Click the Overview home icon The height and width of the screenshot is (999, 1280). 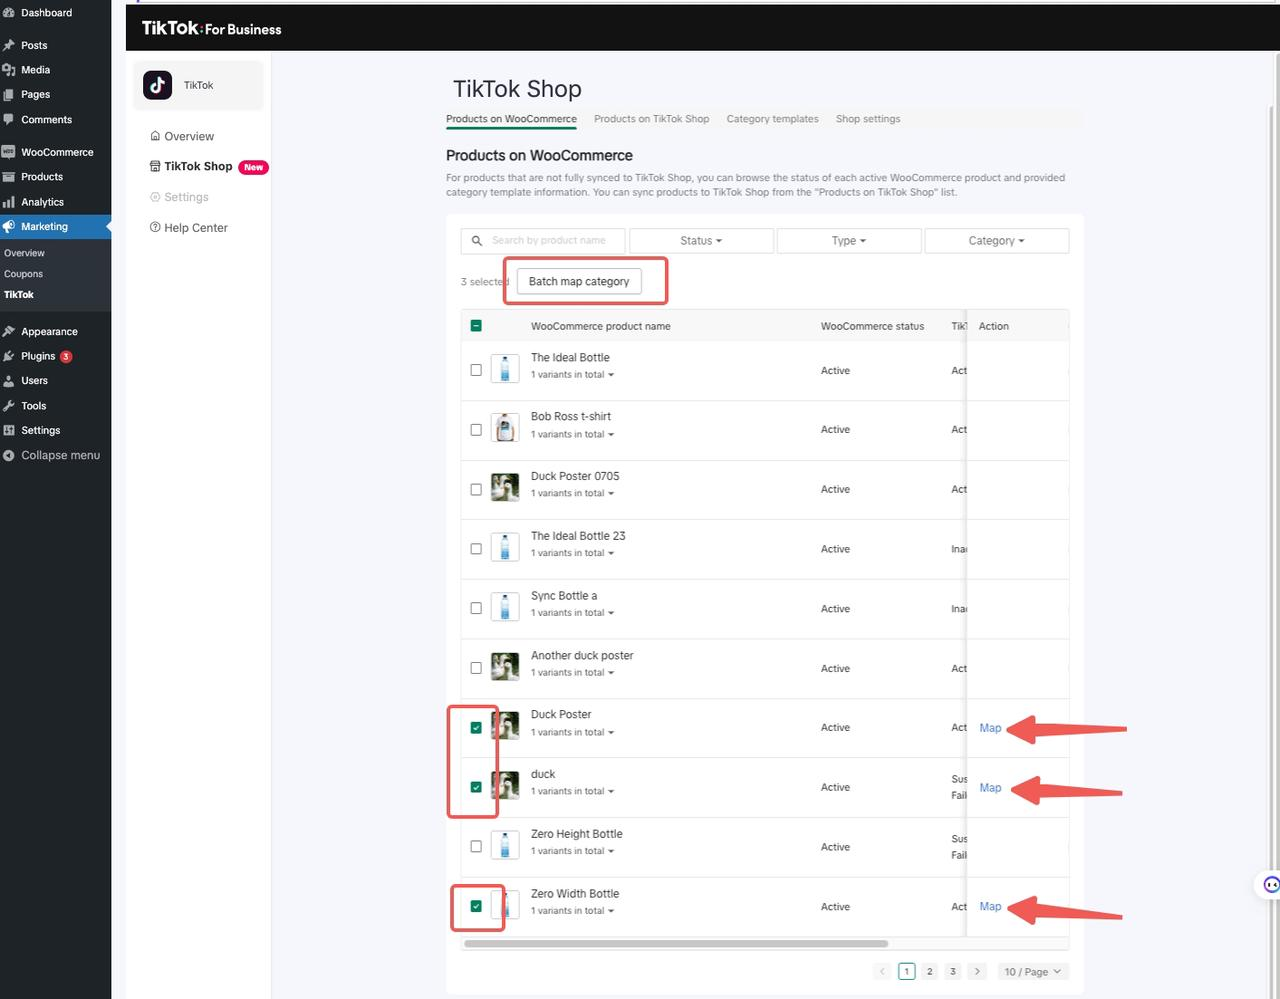point(155,136)
